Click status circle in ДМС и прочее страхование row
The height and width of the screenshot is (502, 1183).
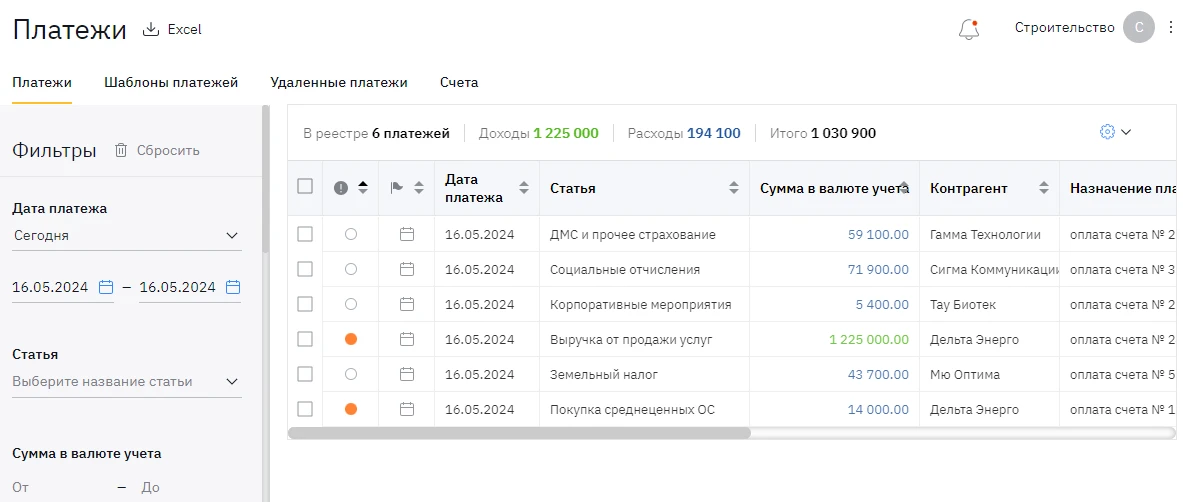[351, 235]
